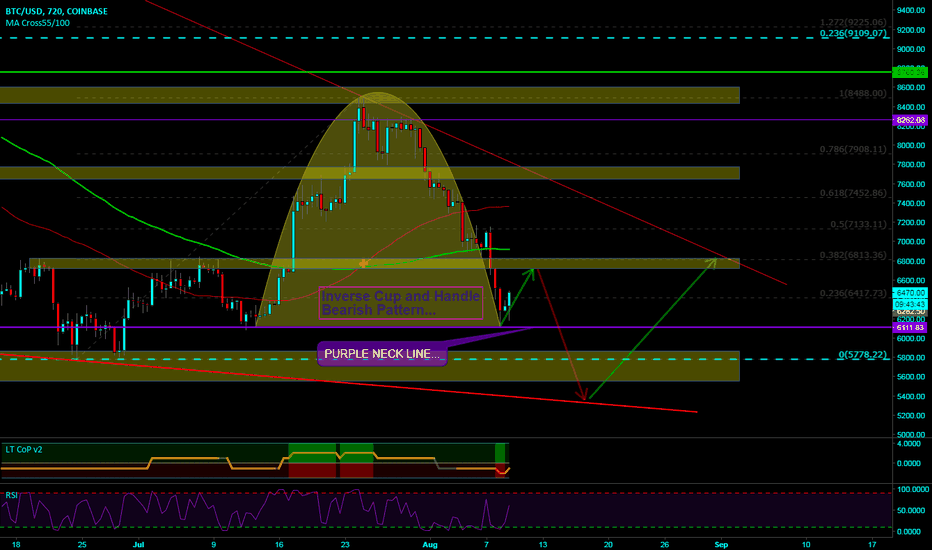Click date 13 on the time axis
This screenshot has height=550, width=932.
pos(543,544)
